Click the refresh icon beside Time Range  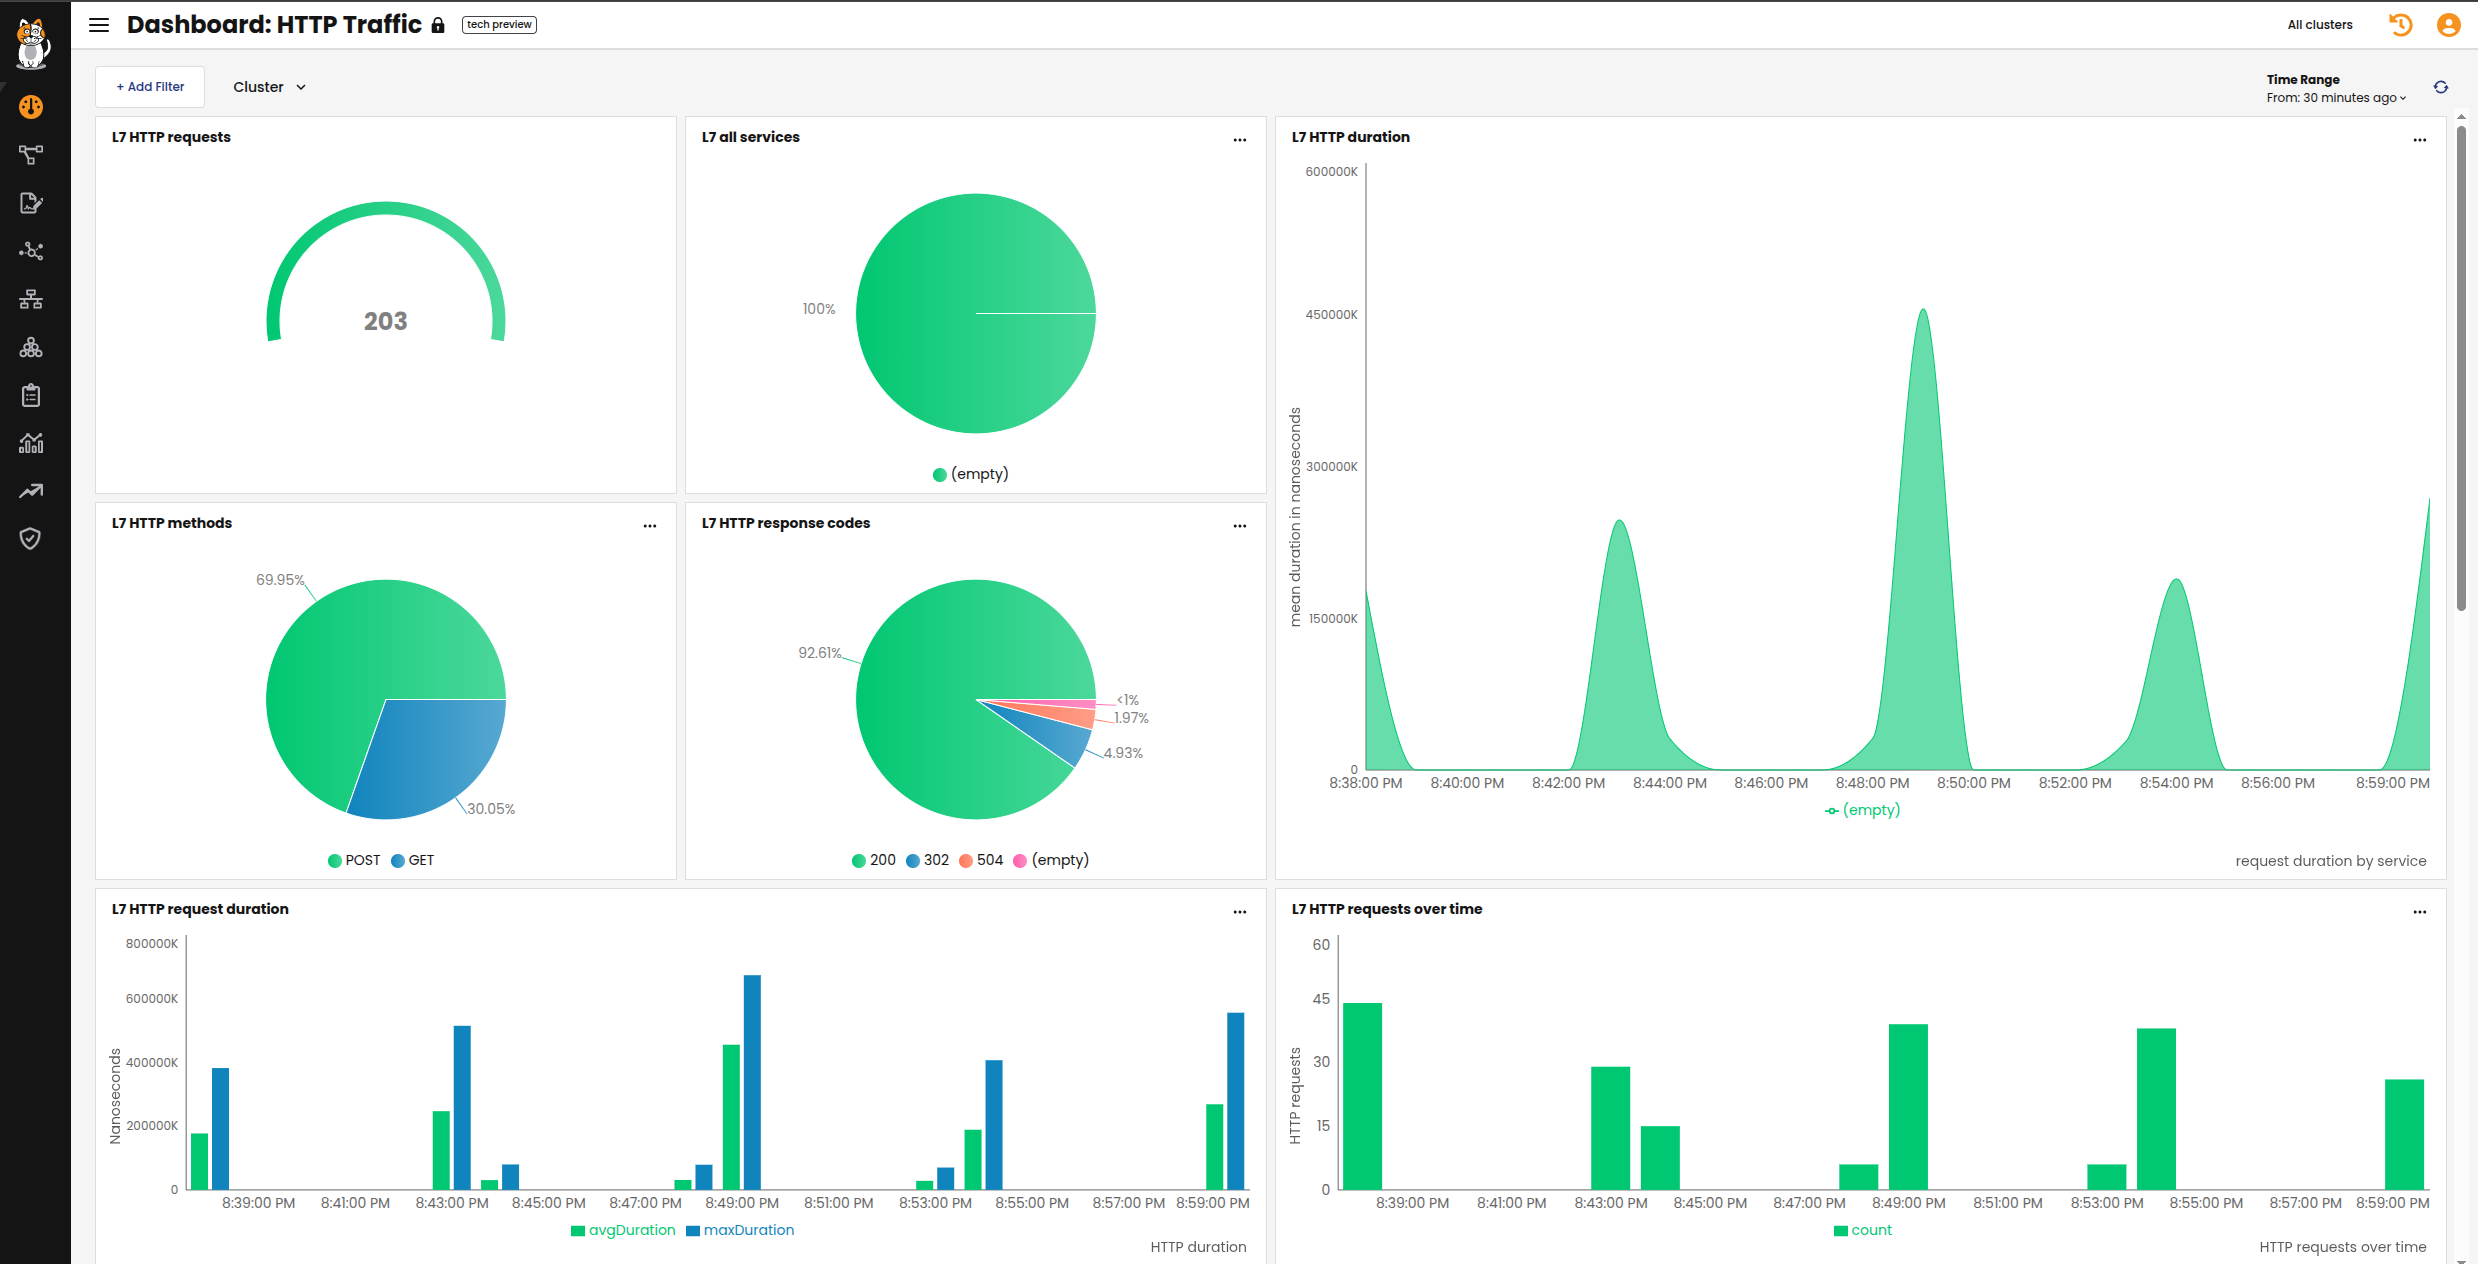point(2440,87)
